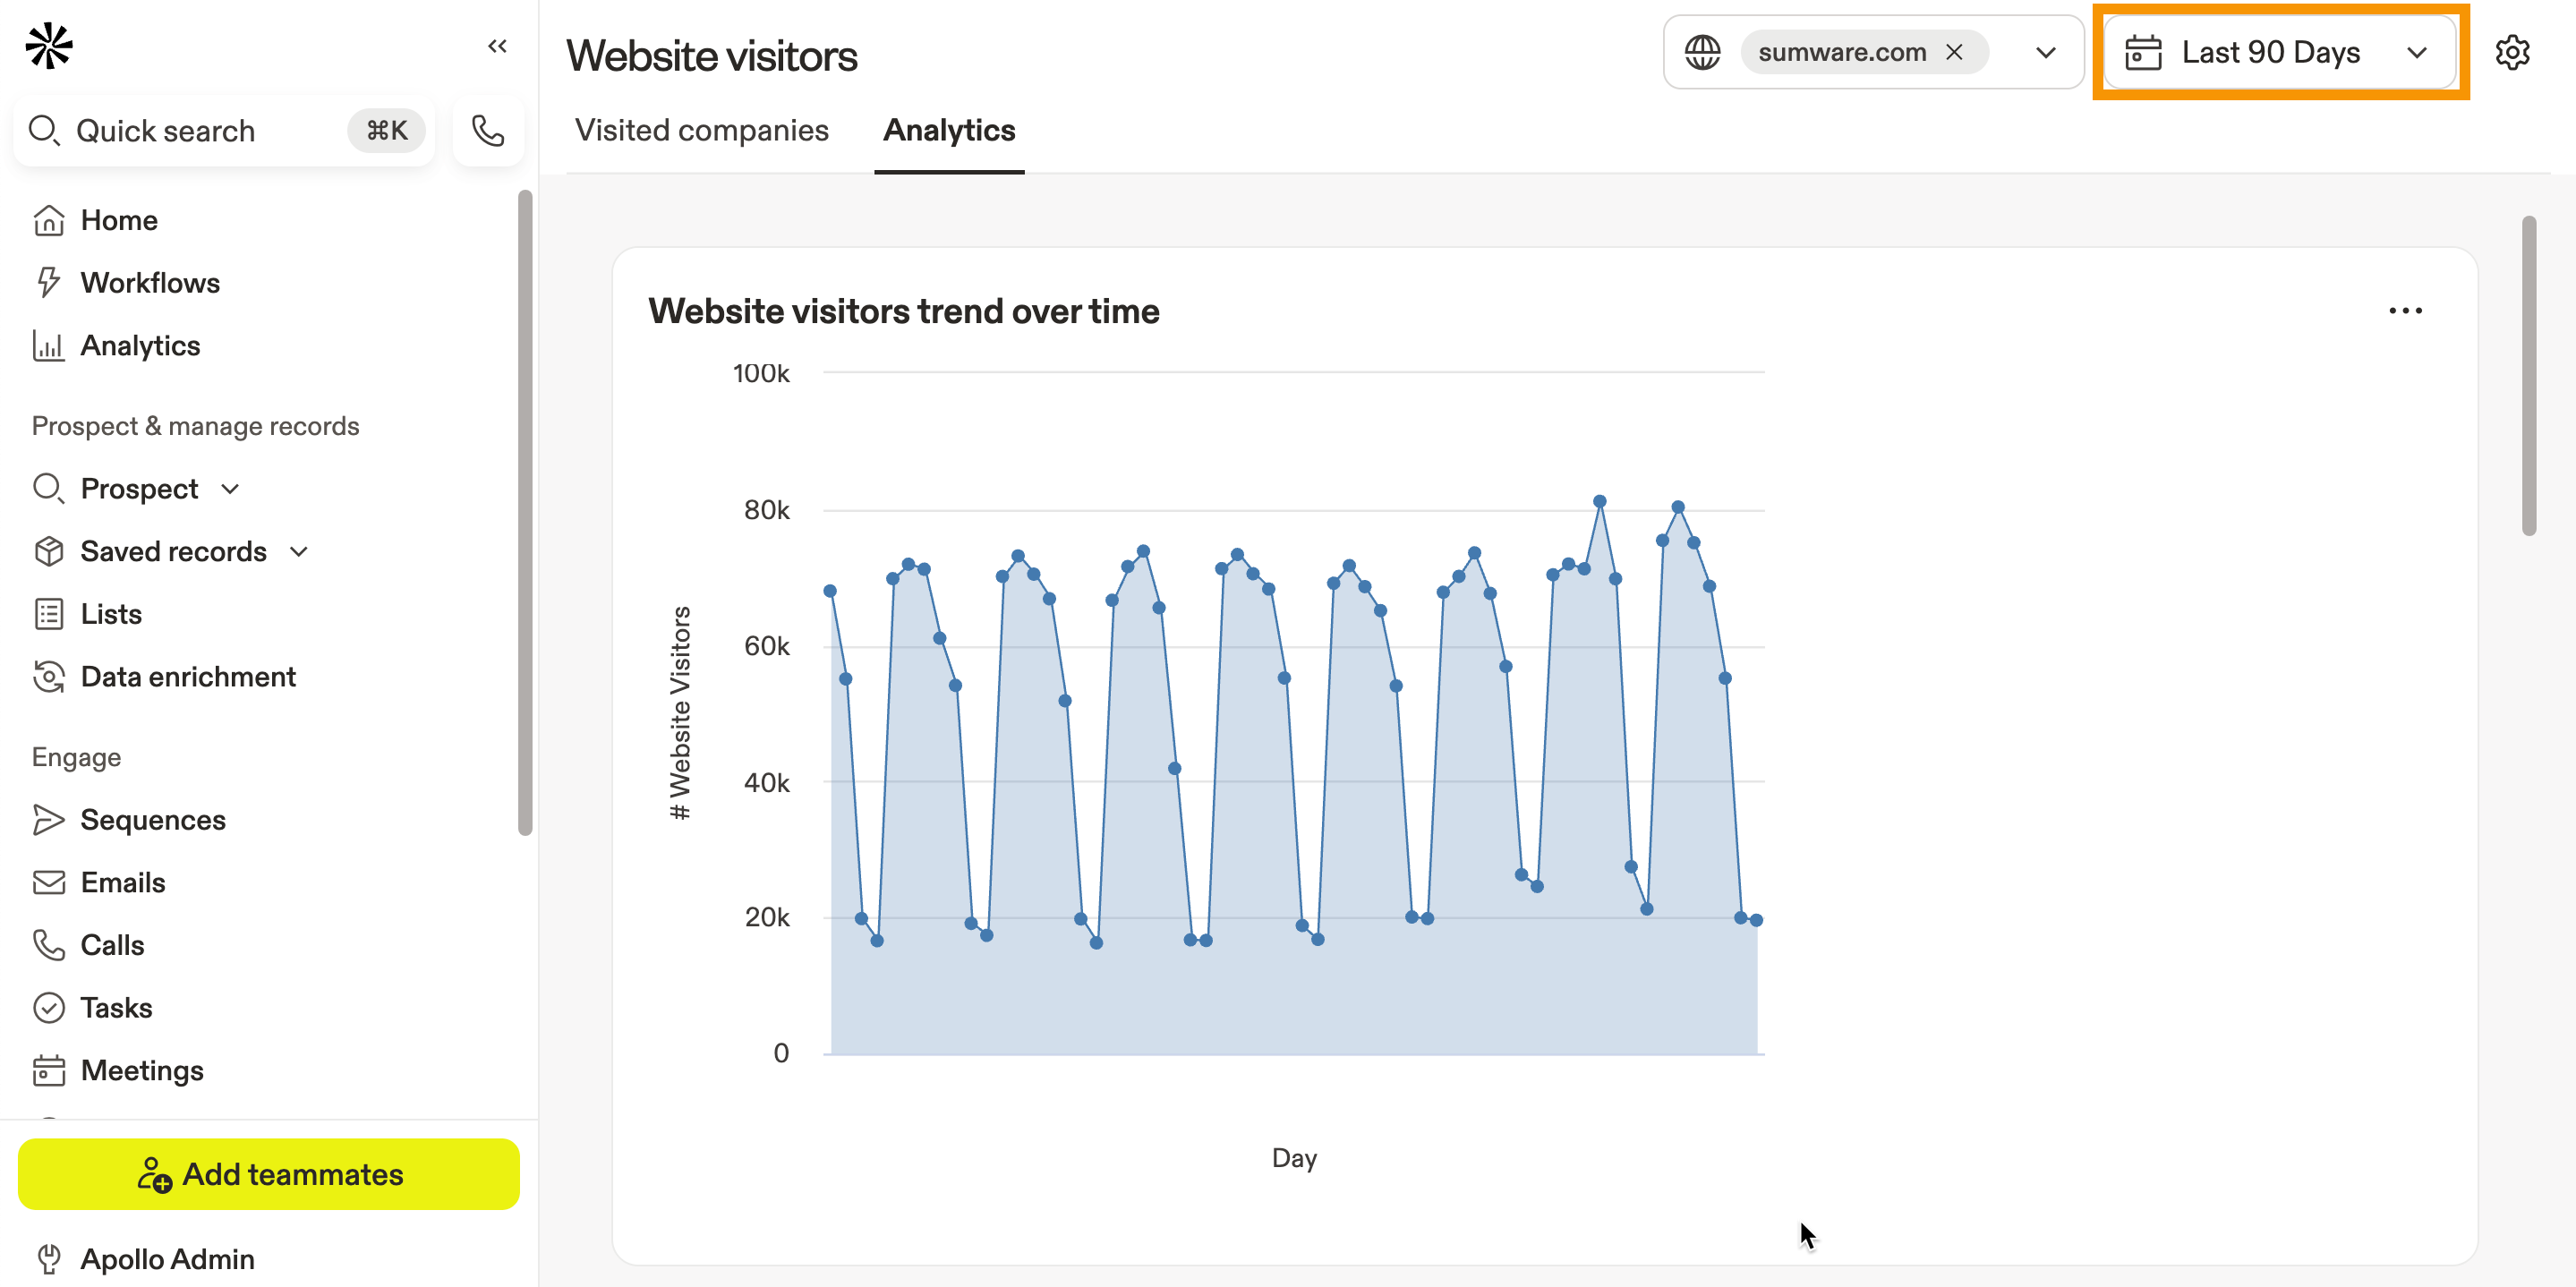Click the Apollo logo
The width and height of the screenshot is (2576, 1287).
point(49,45)
